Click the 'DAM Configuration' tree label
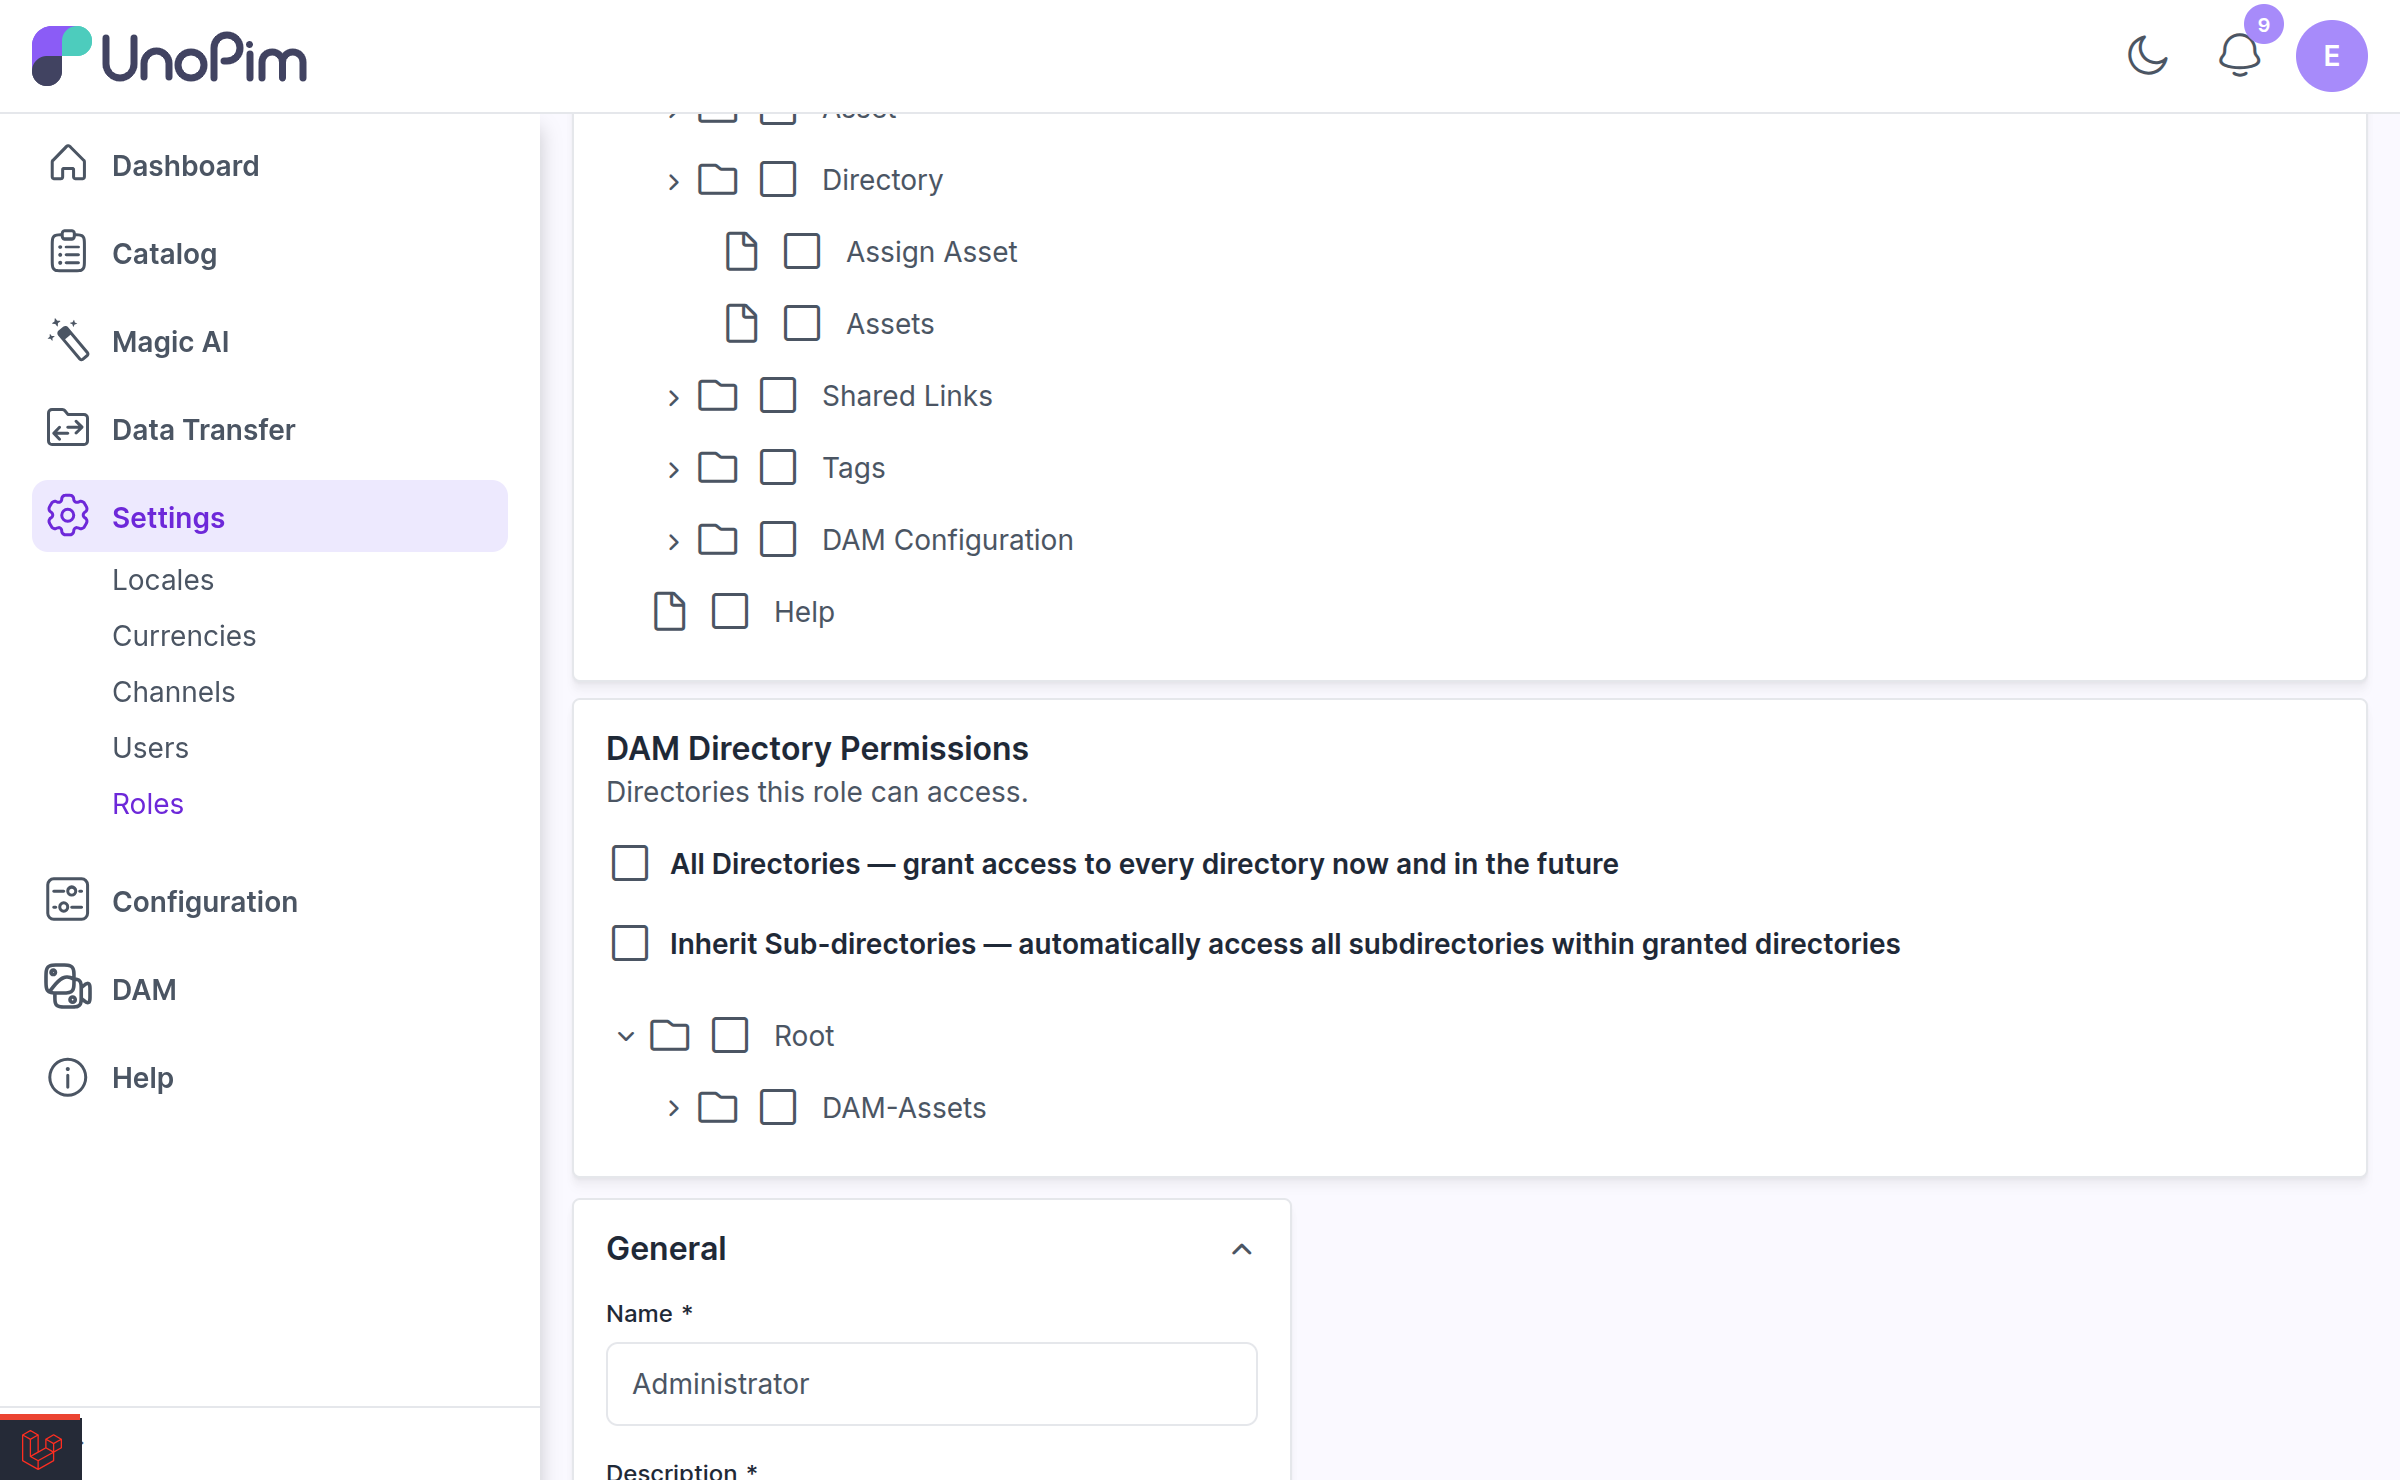The height and width of the screenshot is (1480, 2400). pos(947,540)
